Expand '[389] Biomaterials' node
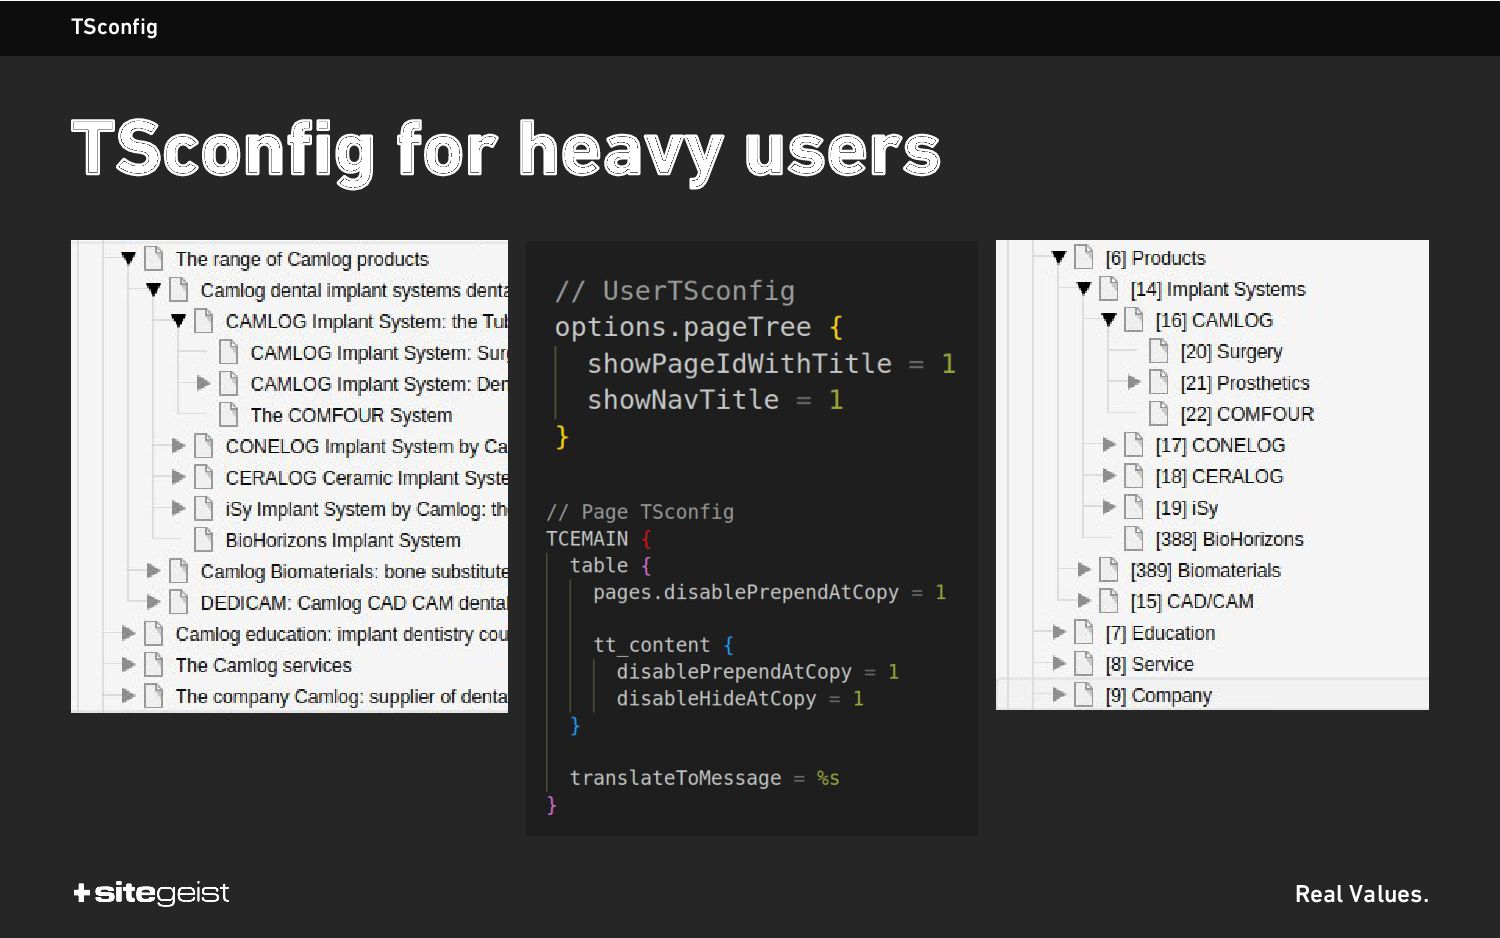The image size is (1500, 938). pos(1083,569)
